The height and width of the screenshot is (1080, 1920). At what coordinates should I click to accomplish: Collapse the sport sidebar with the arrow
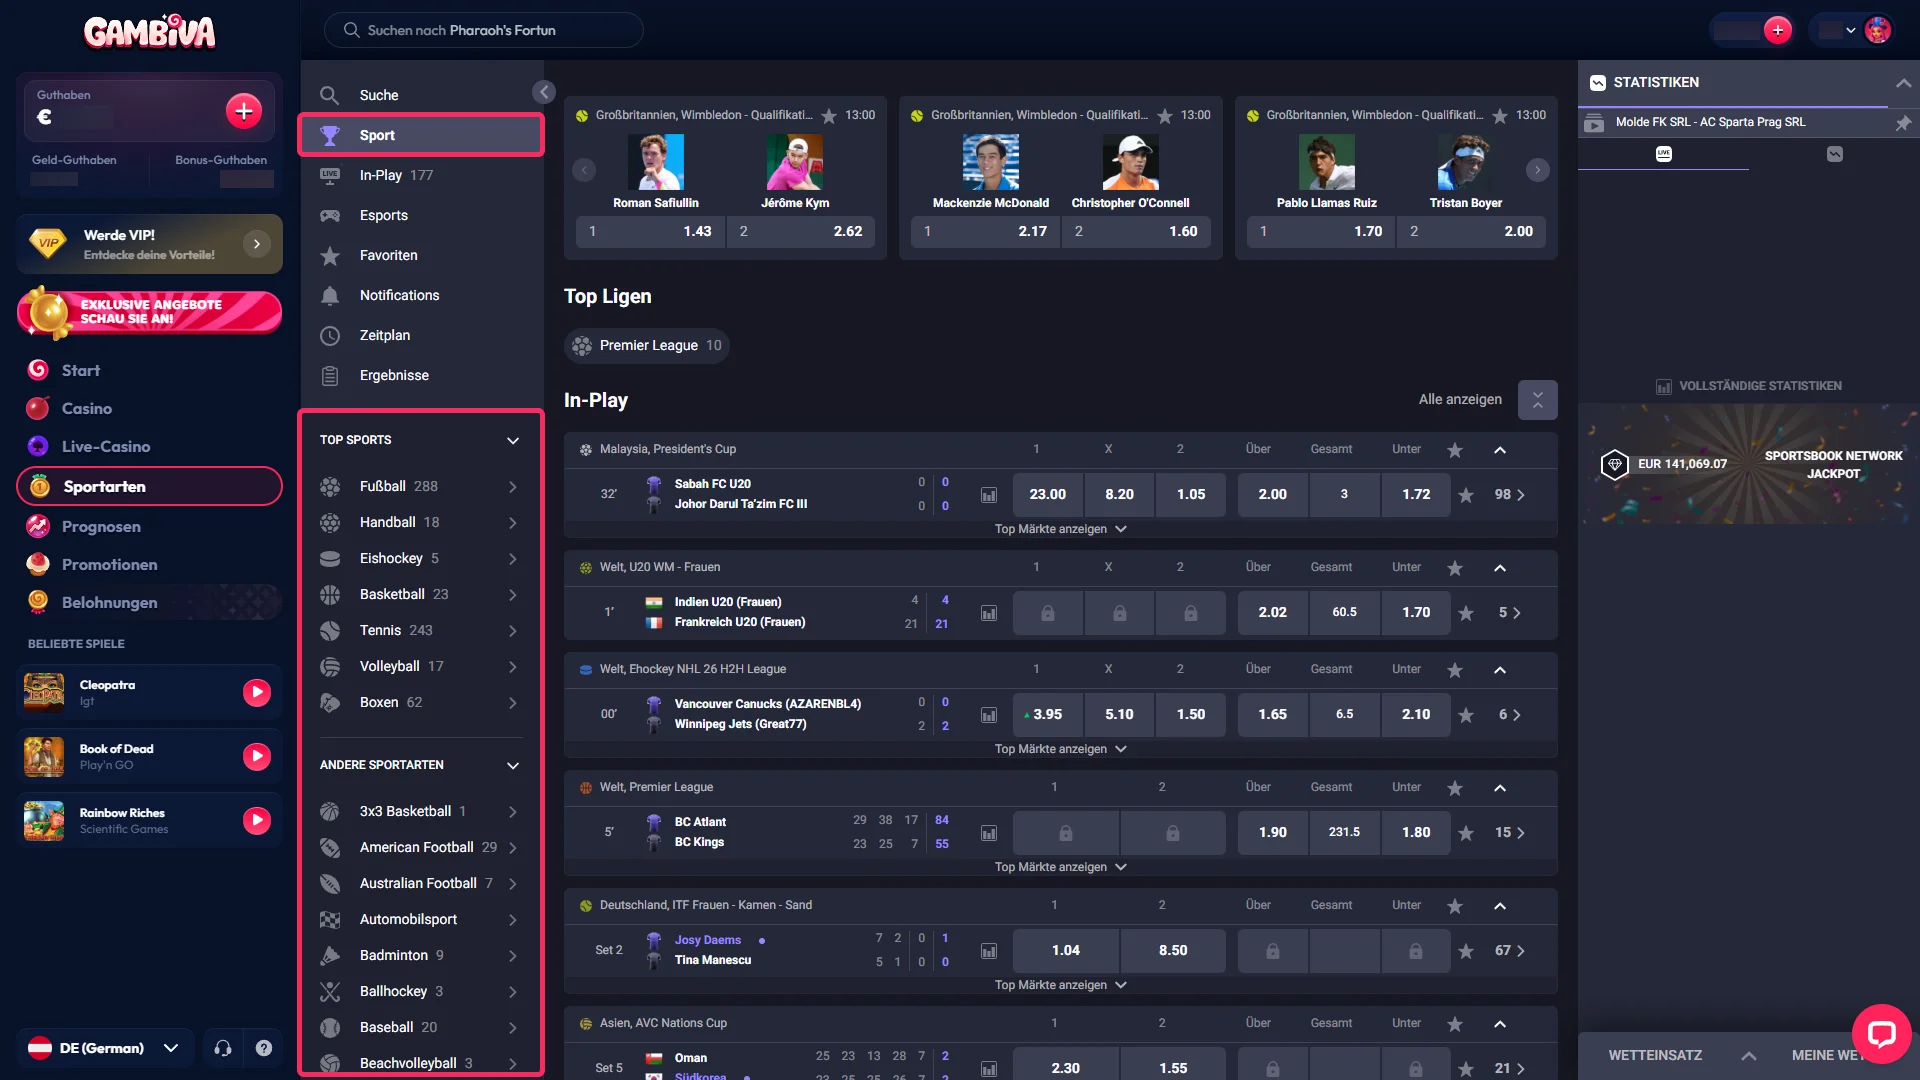[544, 92]
